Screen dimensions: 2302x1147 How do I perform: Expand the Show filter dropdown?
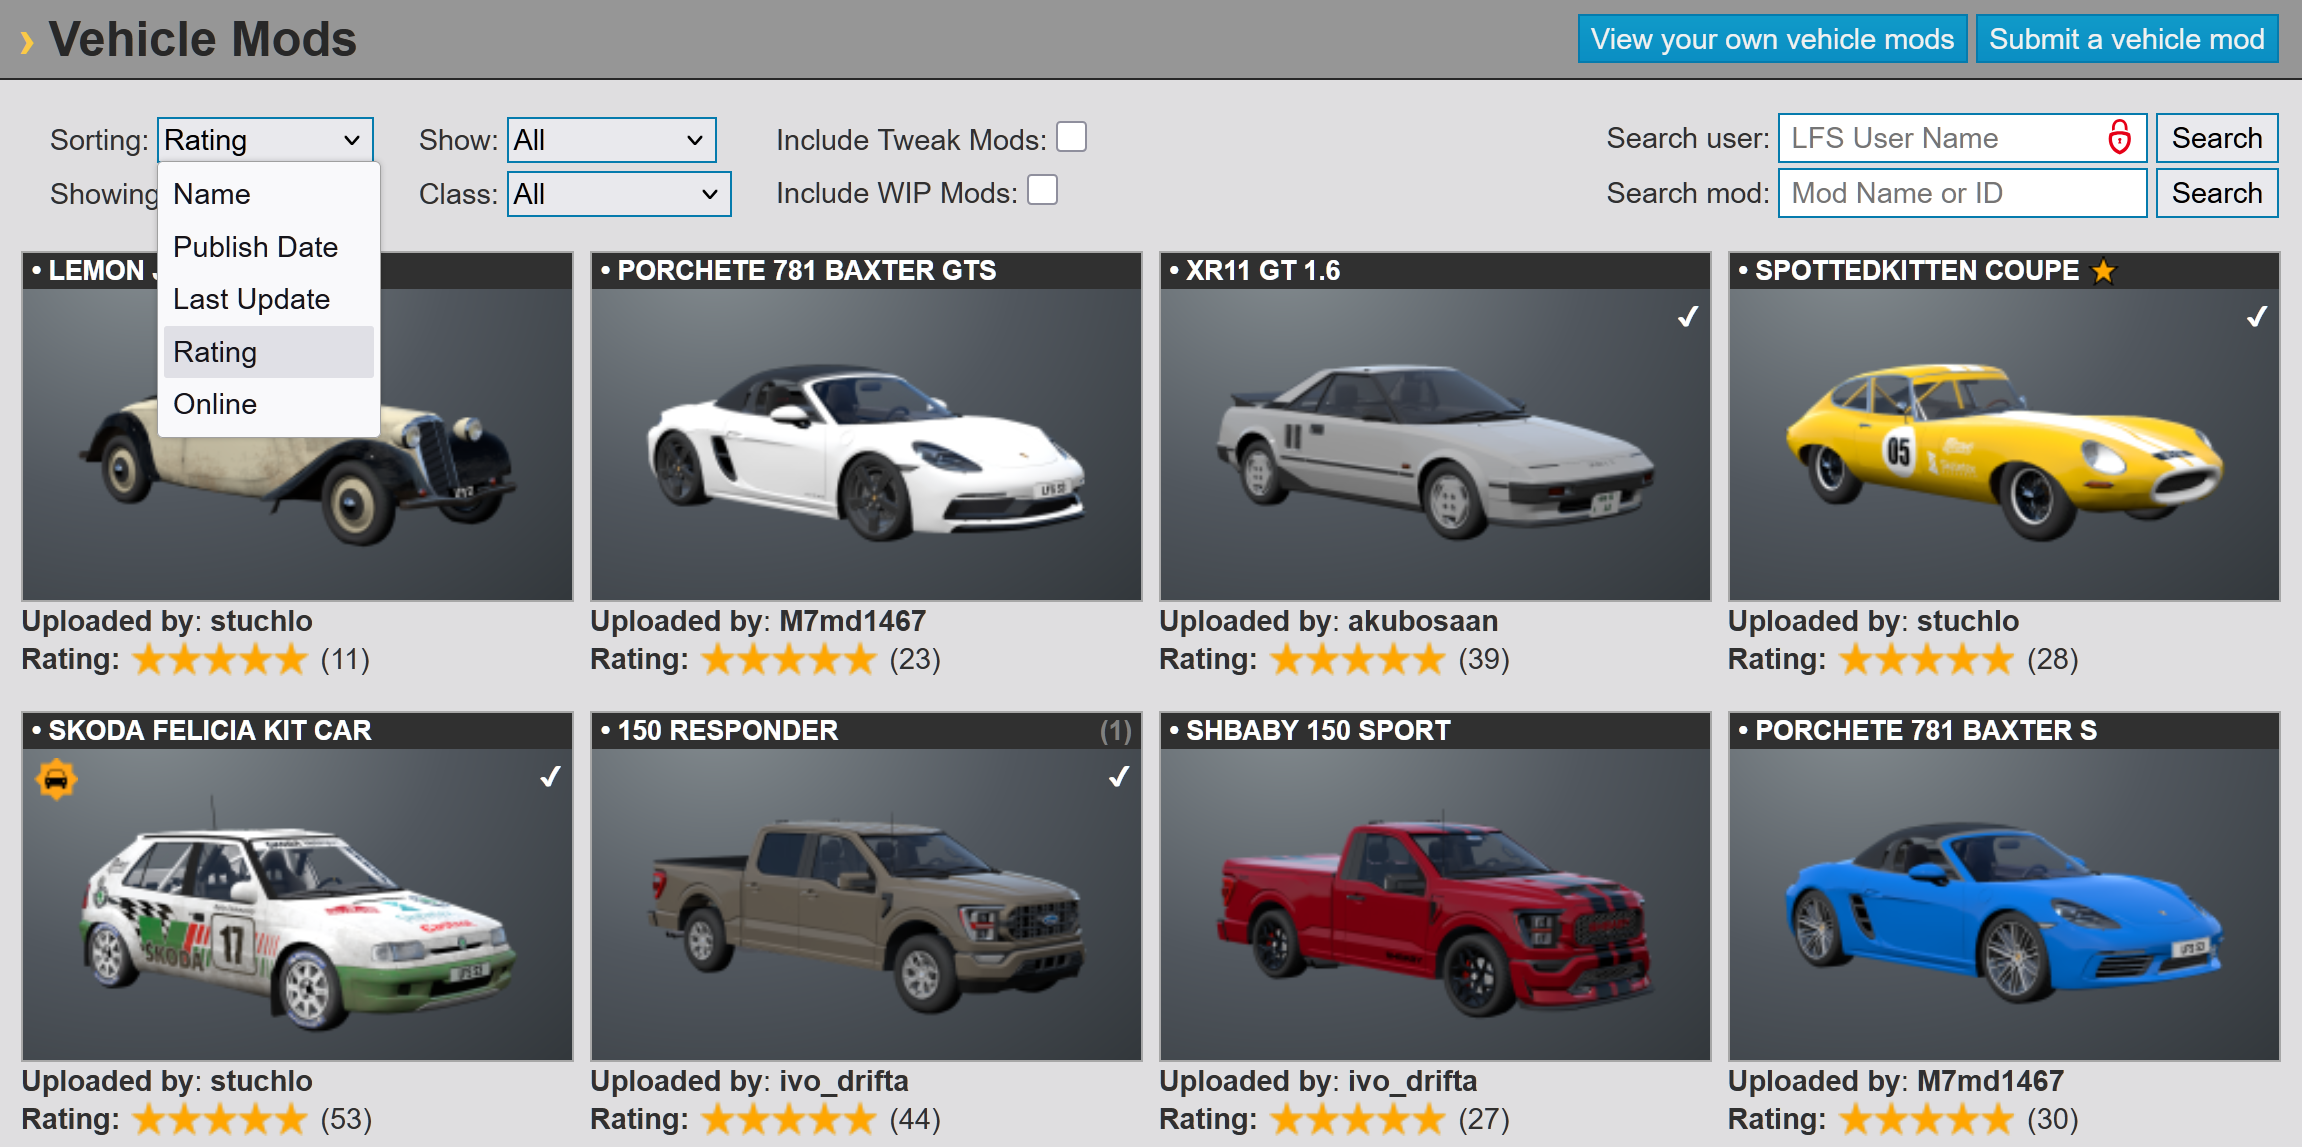point(611,140)
